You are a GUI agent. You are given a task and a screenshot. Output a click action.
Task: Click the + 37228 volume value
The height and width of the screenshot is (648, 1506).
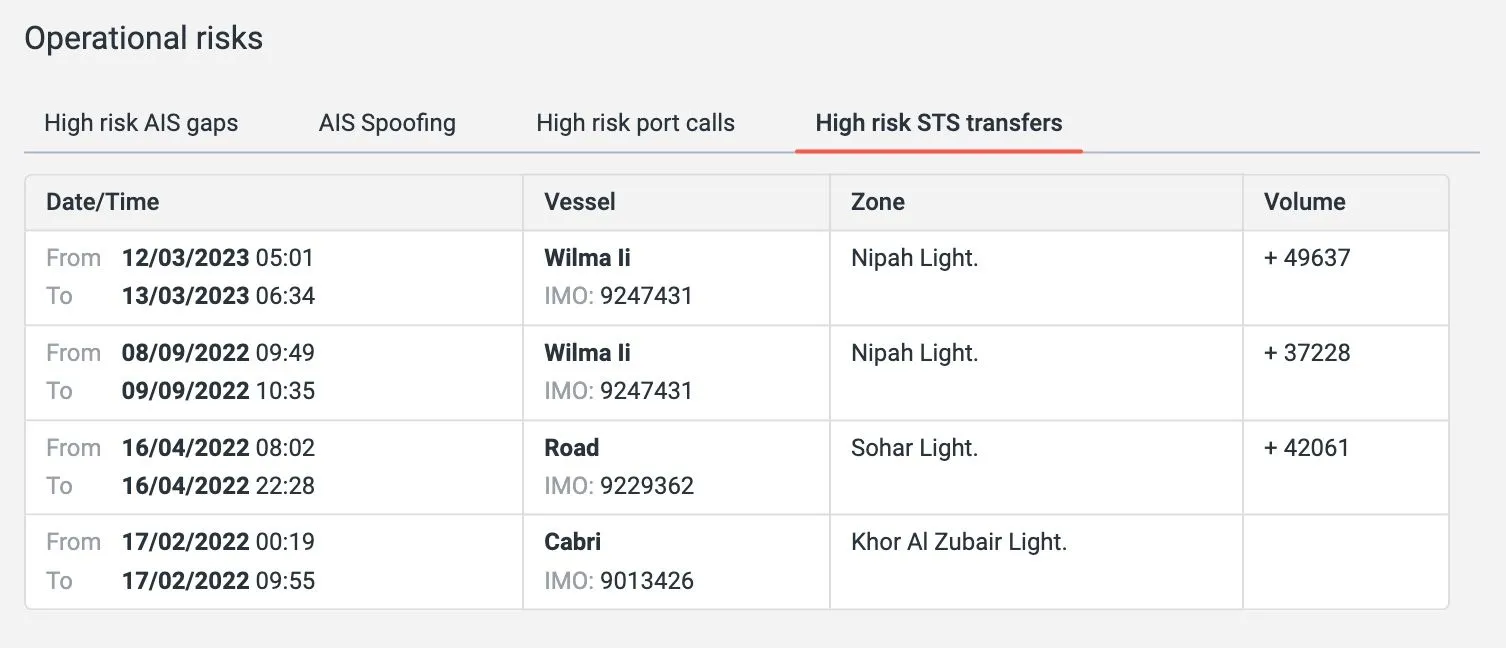[x=1306, y=353]
